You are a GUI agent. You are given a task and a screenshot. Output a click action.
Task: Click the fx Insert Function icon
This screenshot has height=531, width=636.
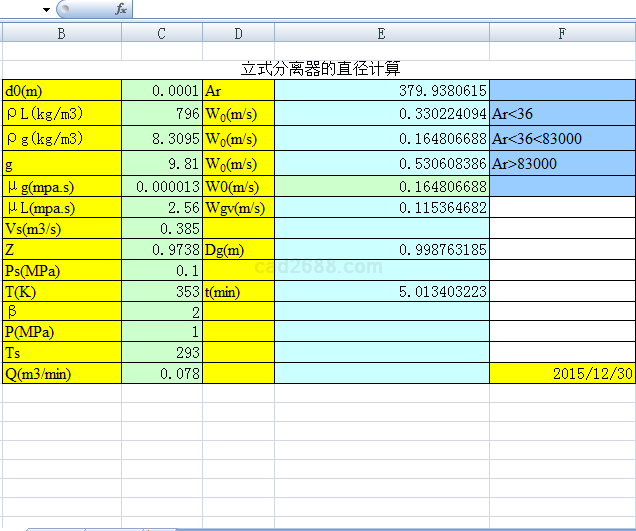(121, 9)
